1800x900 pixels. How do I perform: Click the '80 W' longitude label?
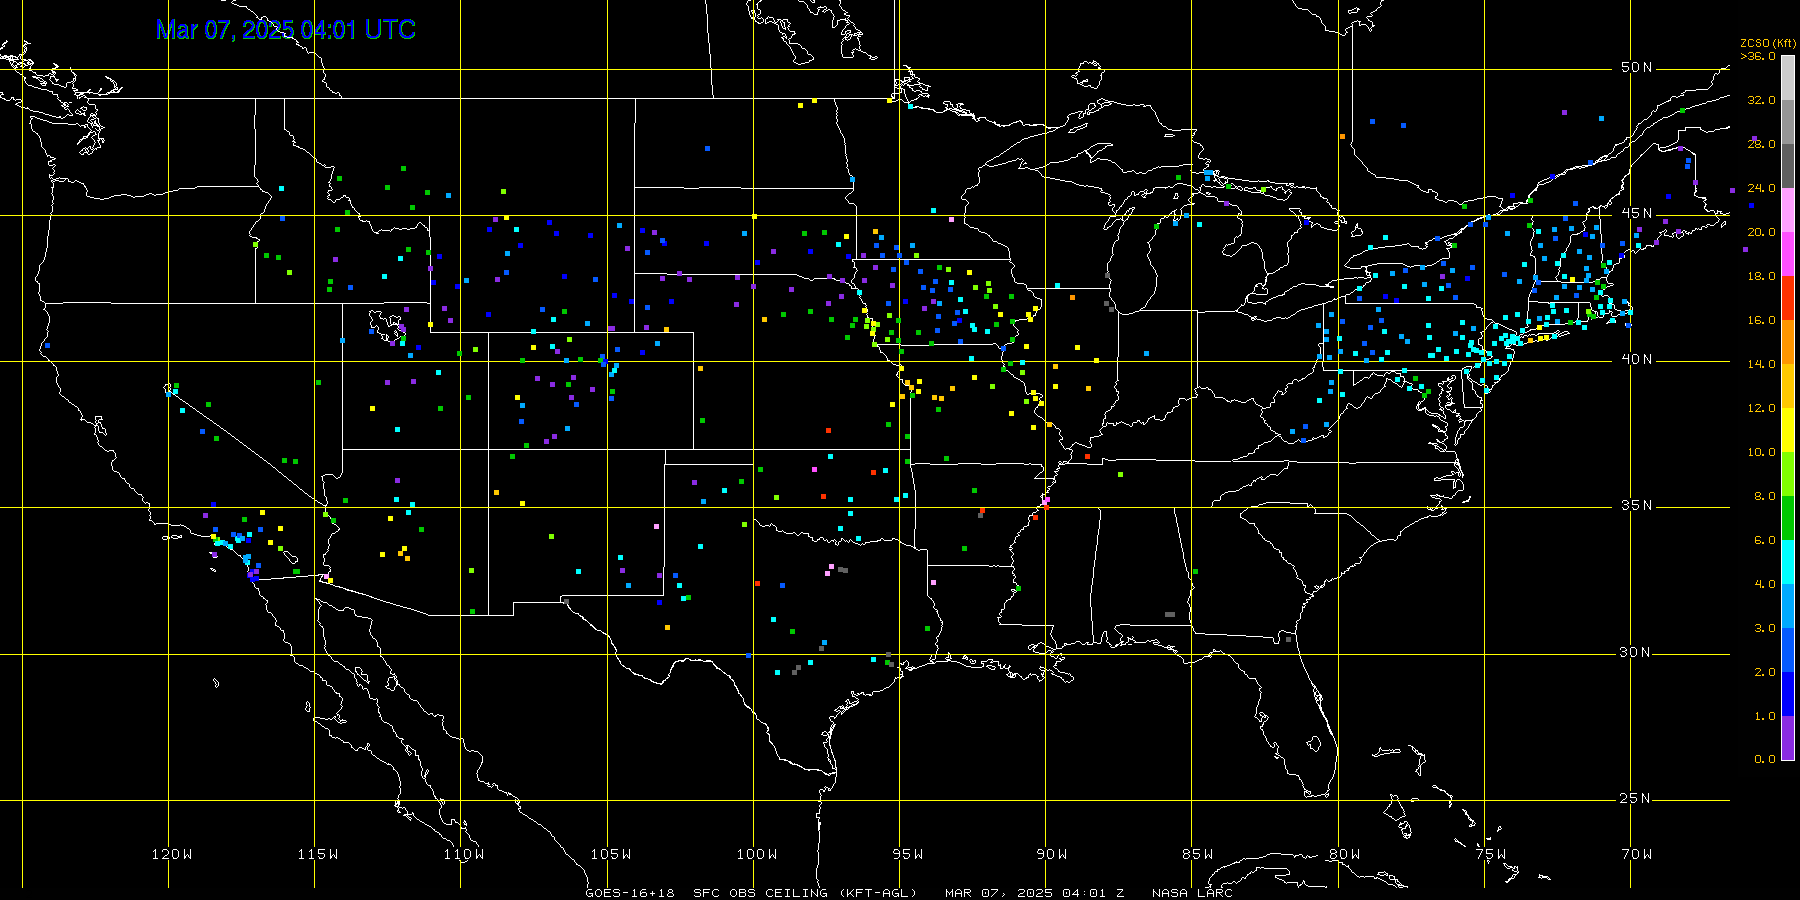pyautogui.click(x=1345, y=854)
